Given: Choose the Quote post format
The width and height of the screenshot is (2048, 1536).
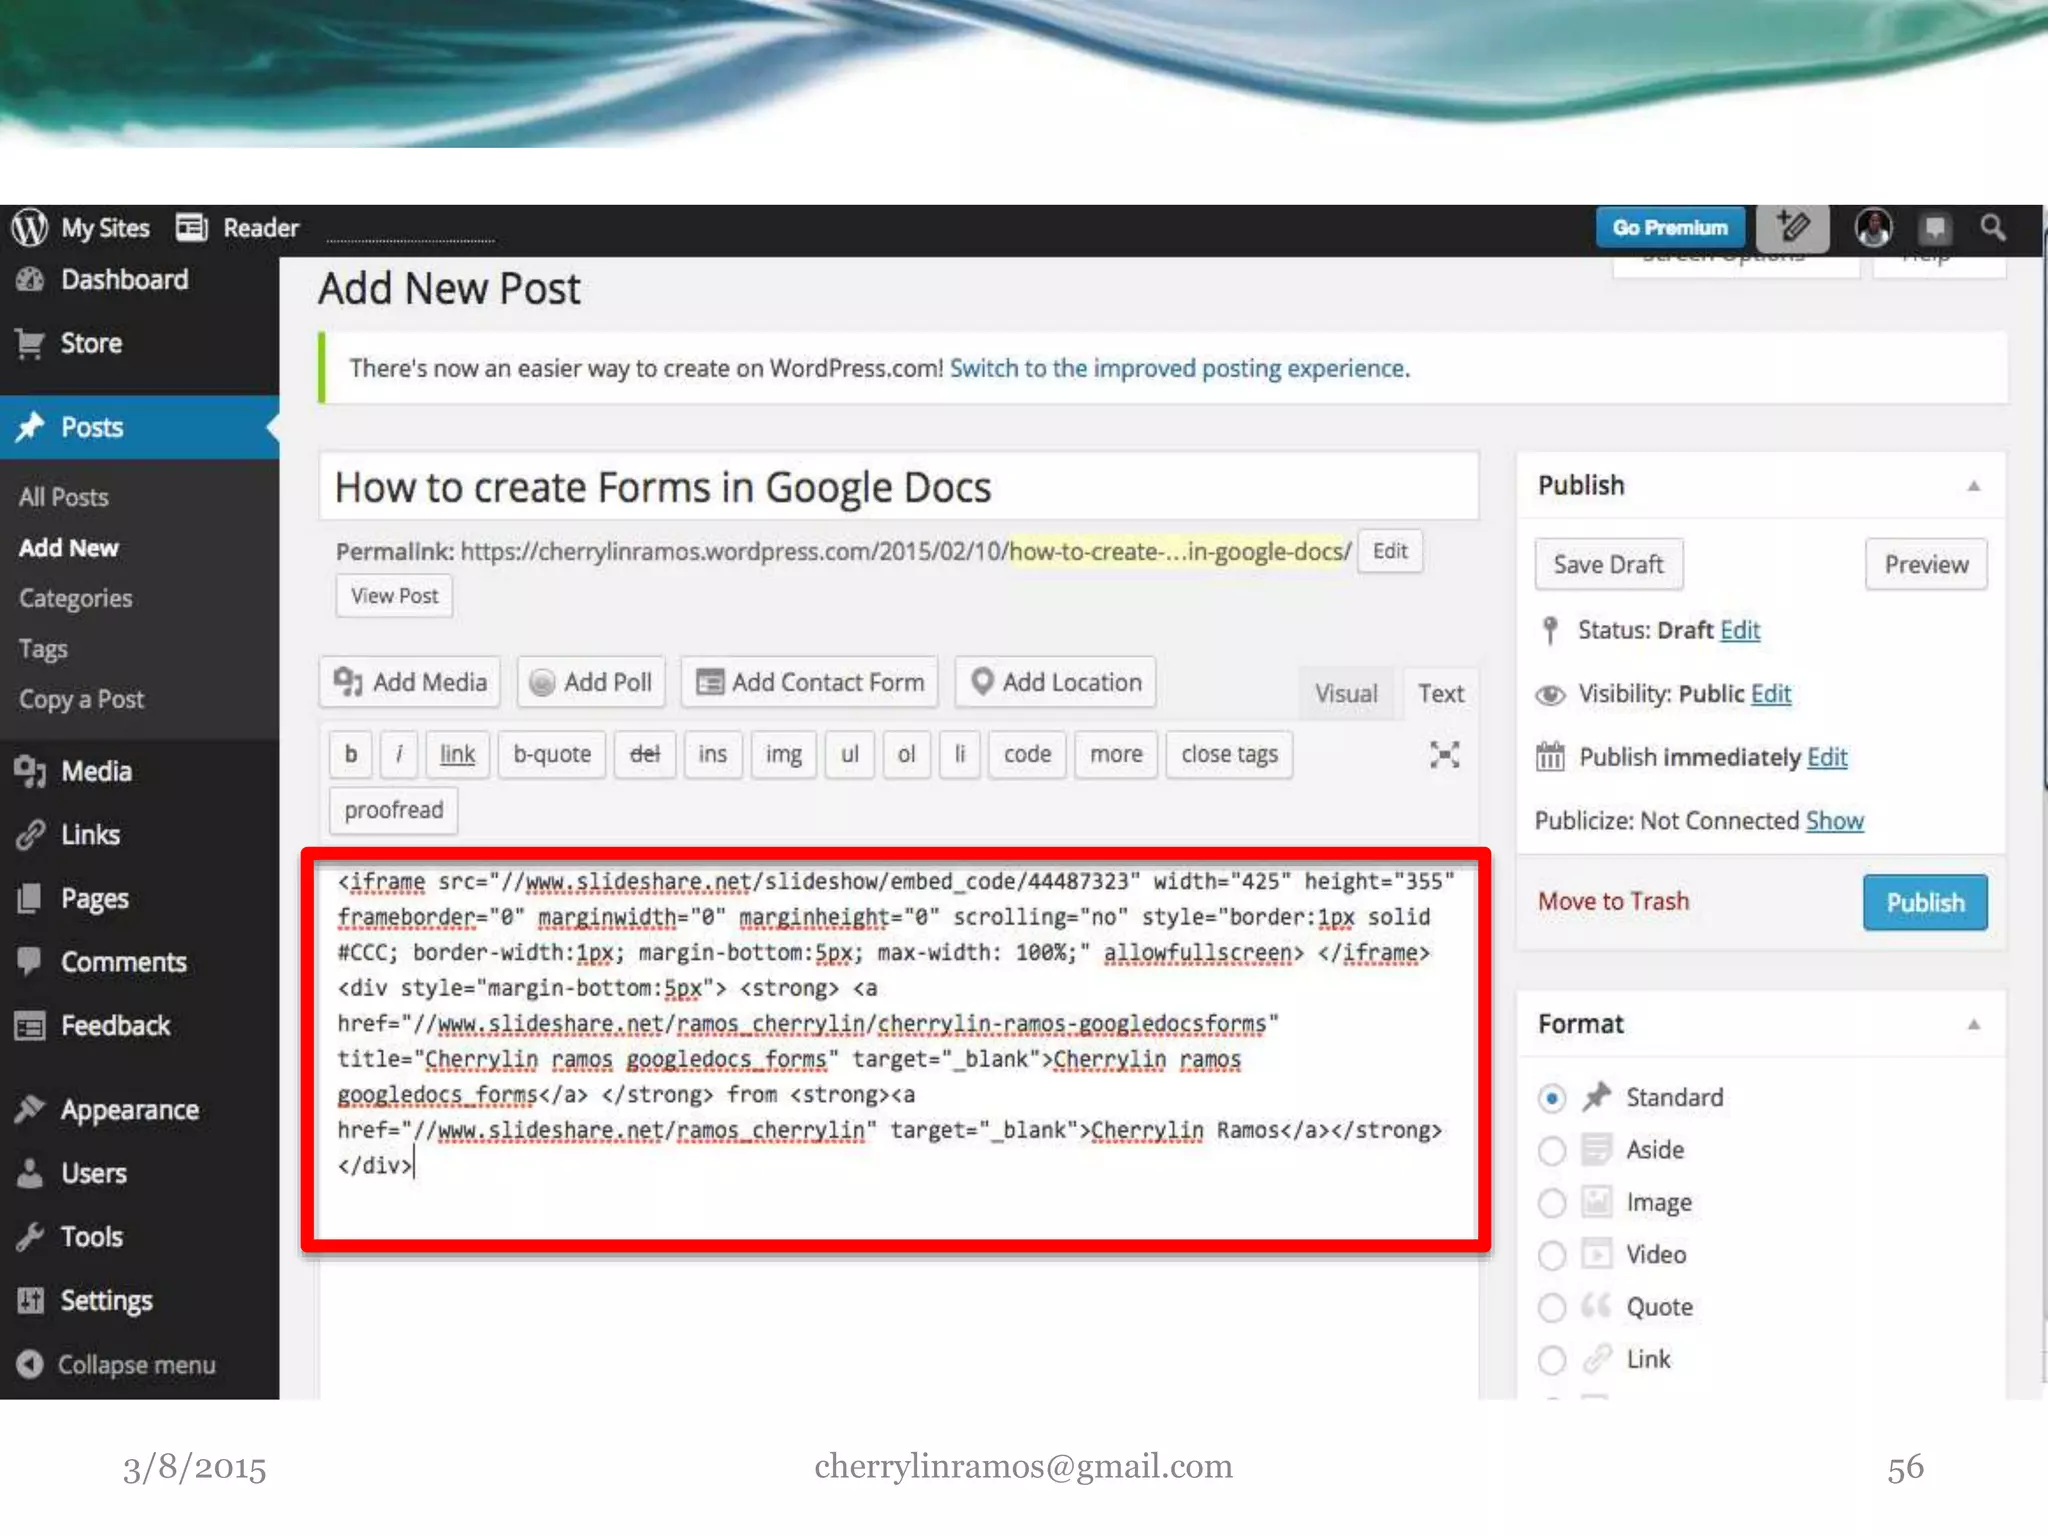Looking at the screenshot, I should [x=1551, y=1307].
